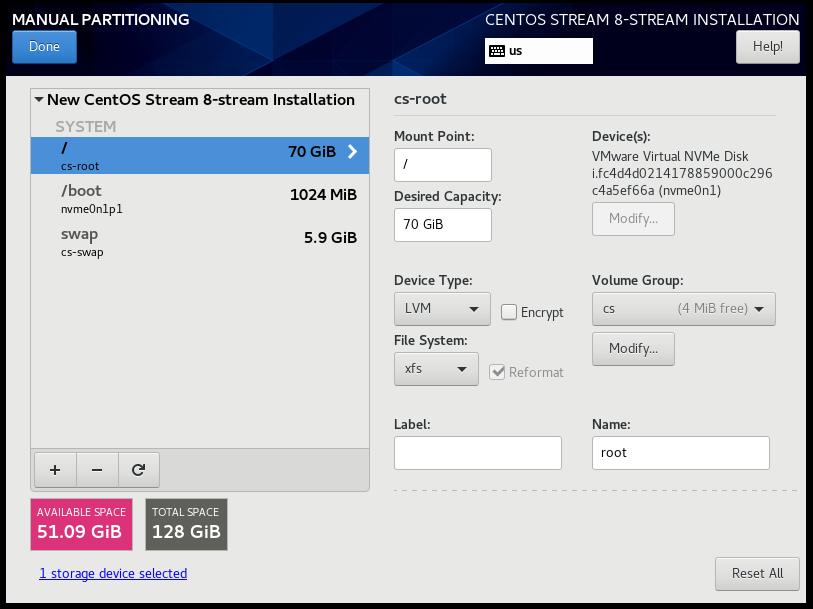Toggle the Reformat checkbox
Viewport: 813px width, 609px height.
(x=497, y=372)
